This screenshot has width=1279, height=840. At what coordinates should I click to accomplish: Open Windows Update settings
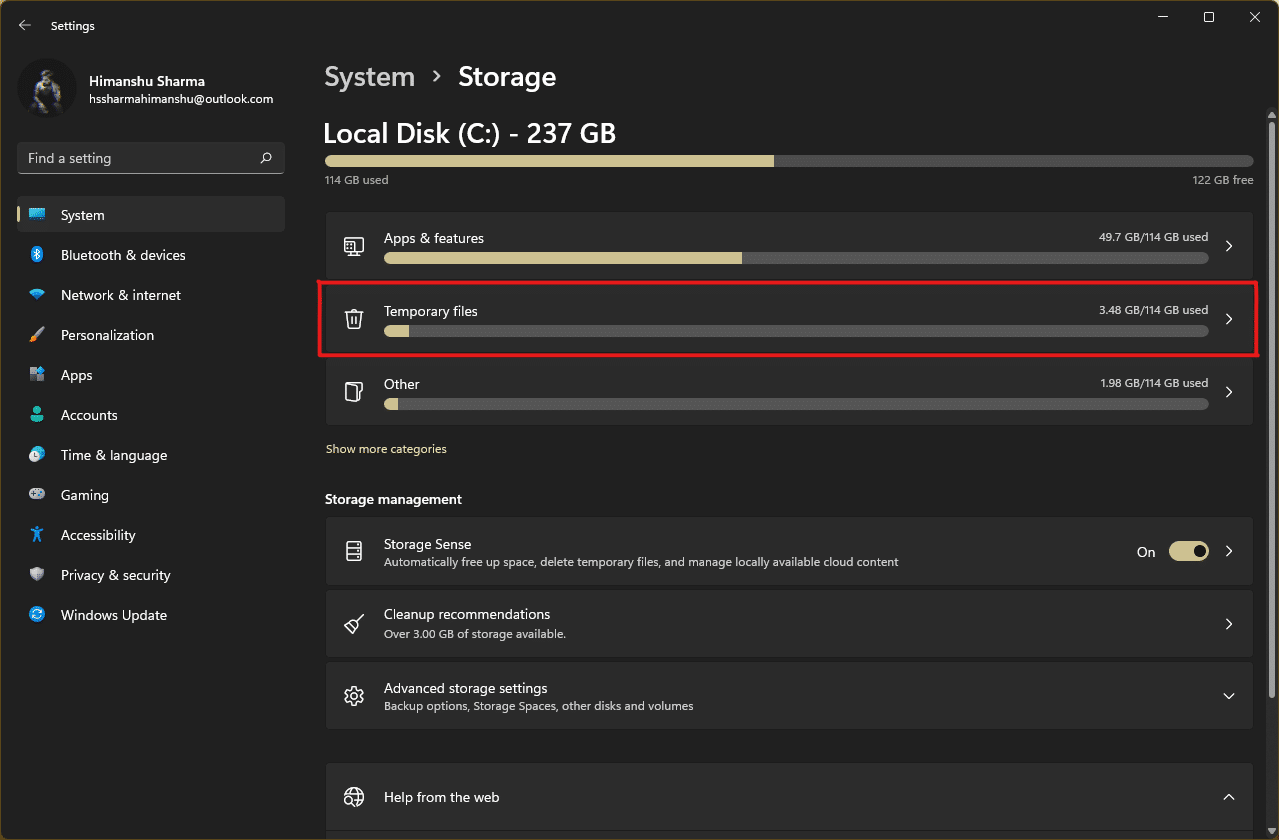click(151, 615)
